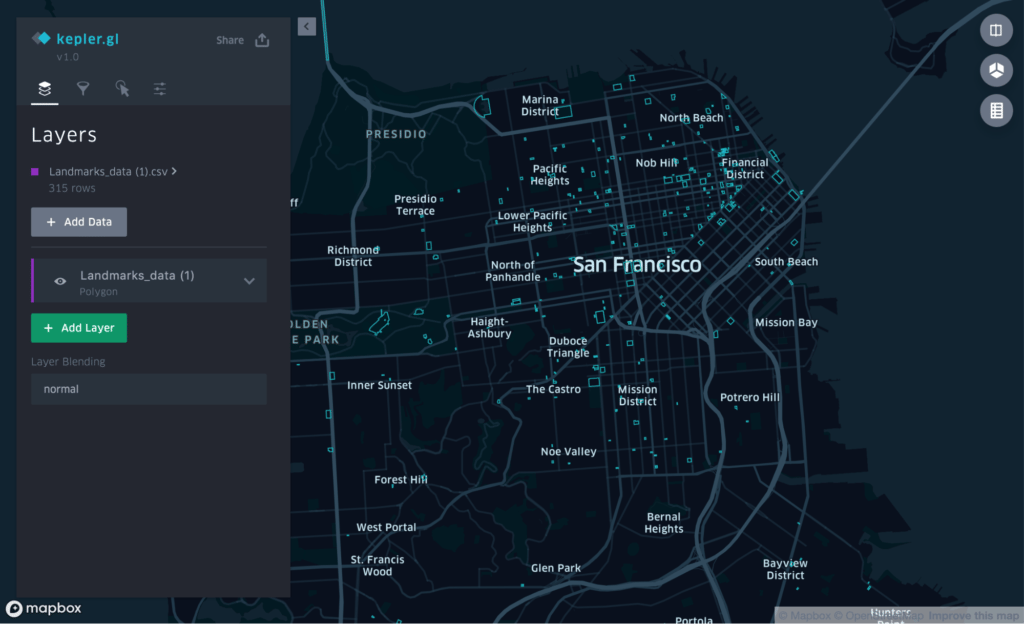Collapse the side panel with arrow button

(x=307, y=27)
